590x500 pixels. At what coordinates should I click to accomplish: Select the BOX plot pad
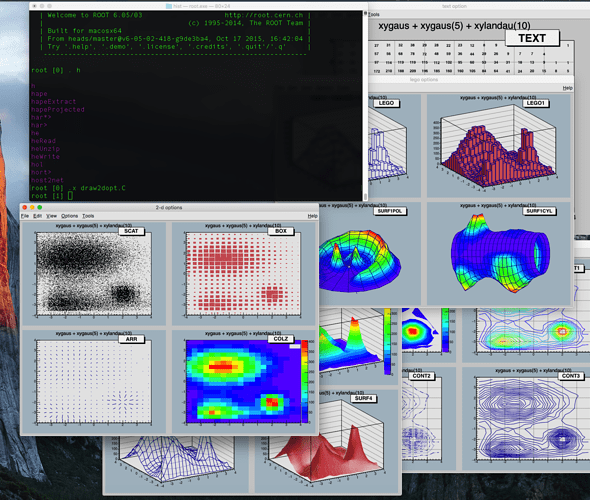(x=243, y=274)
